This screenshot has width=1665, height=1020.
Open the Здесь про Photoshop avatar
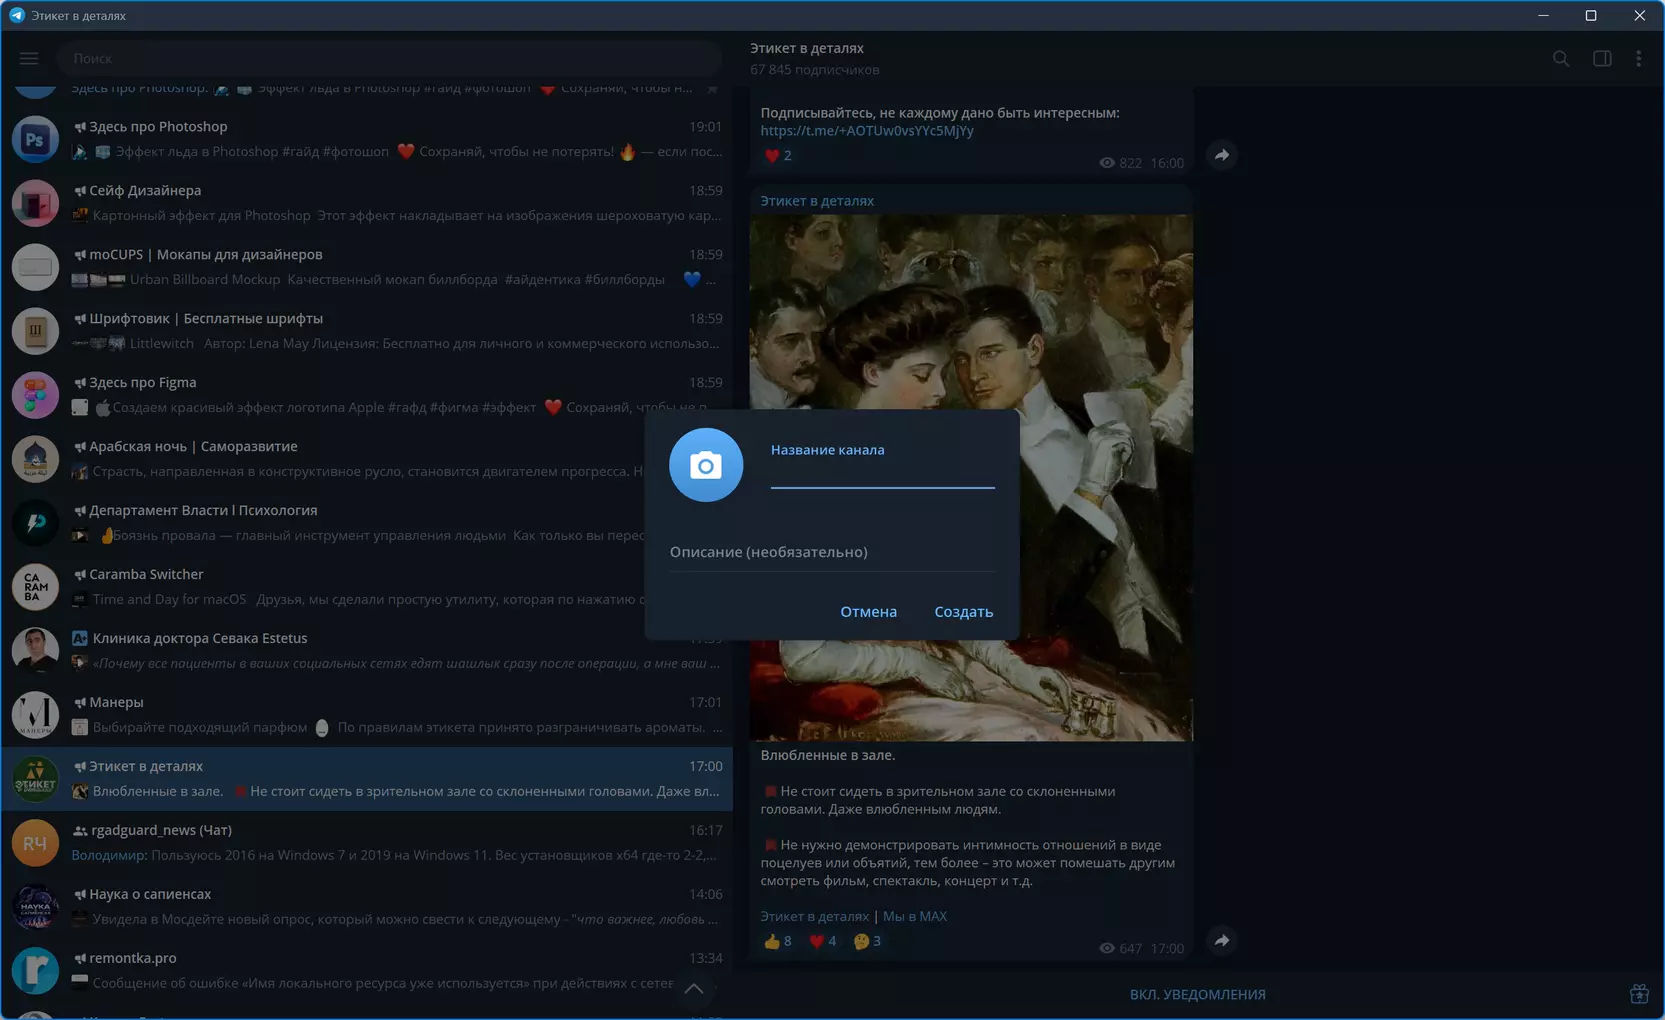coord(35,139)
